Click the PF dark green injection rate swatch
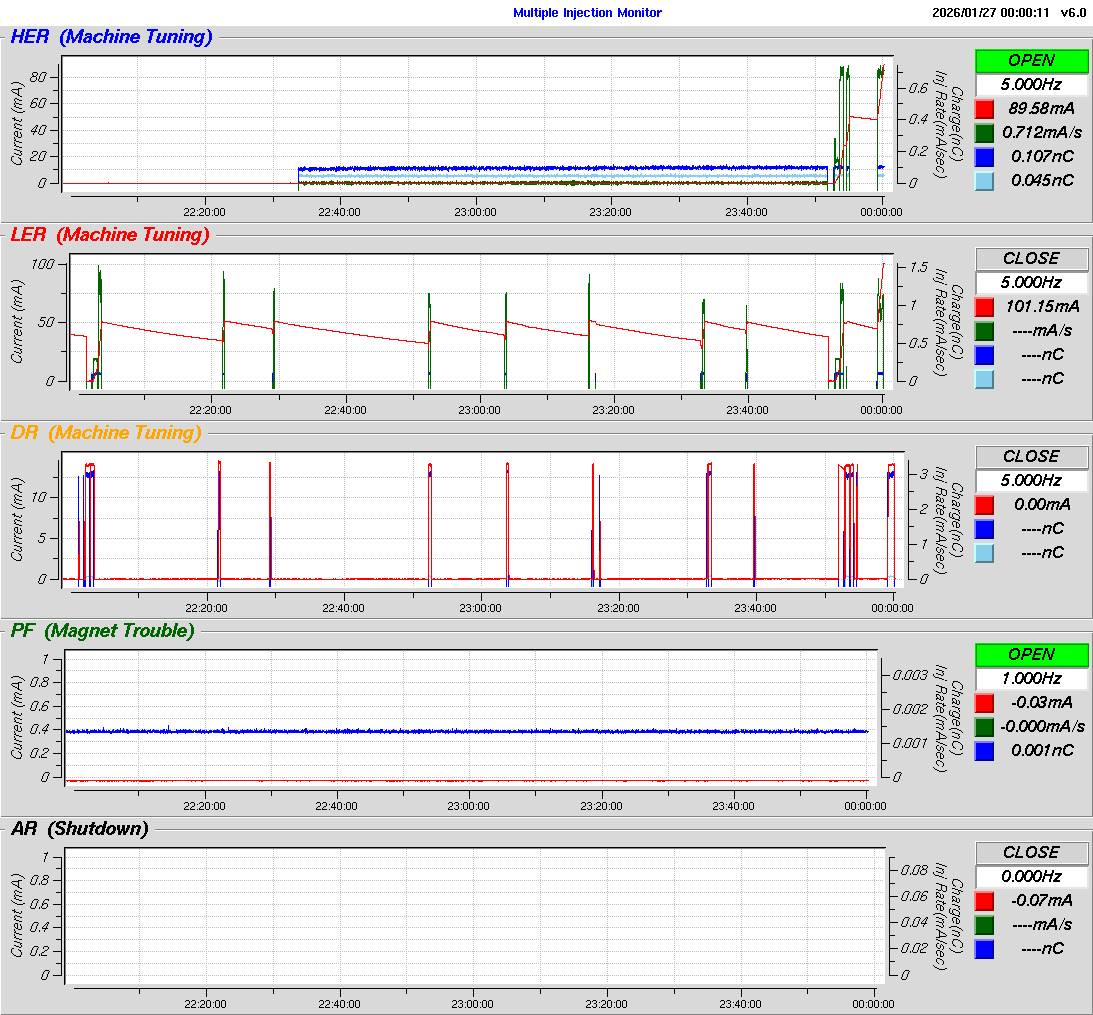The image size is (1093, 1015). 984,726
